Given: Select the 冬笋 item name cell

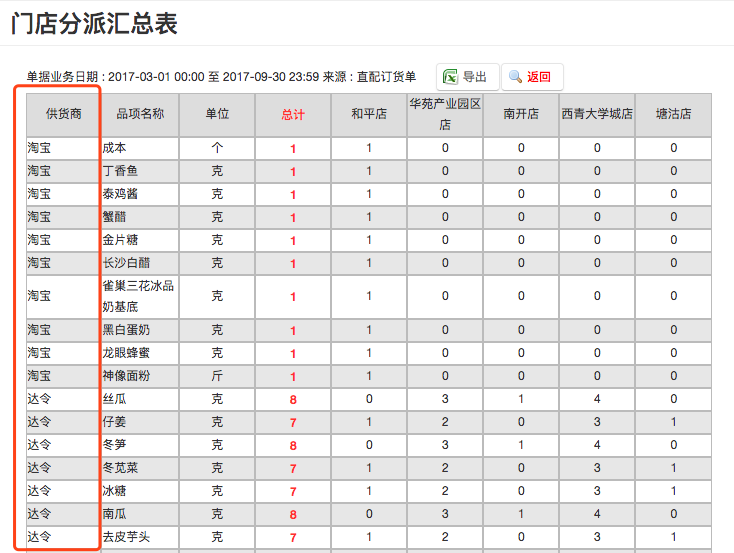Looking at the screenshot, I should coord(140,445).
